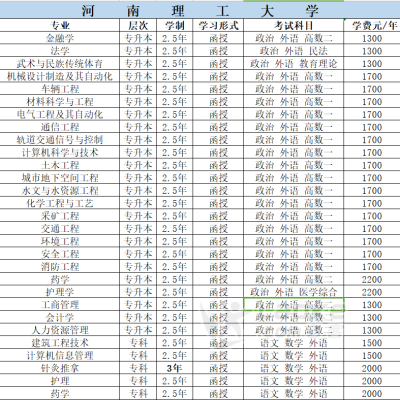Select the 武术与民族传统体育 cell
The height and width of the screenshot is (400, 400).
60,64
